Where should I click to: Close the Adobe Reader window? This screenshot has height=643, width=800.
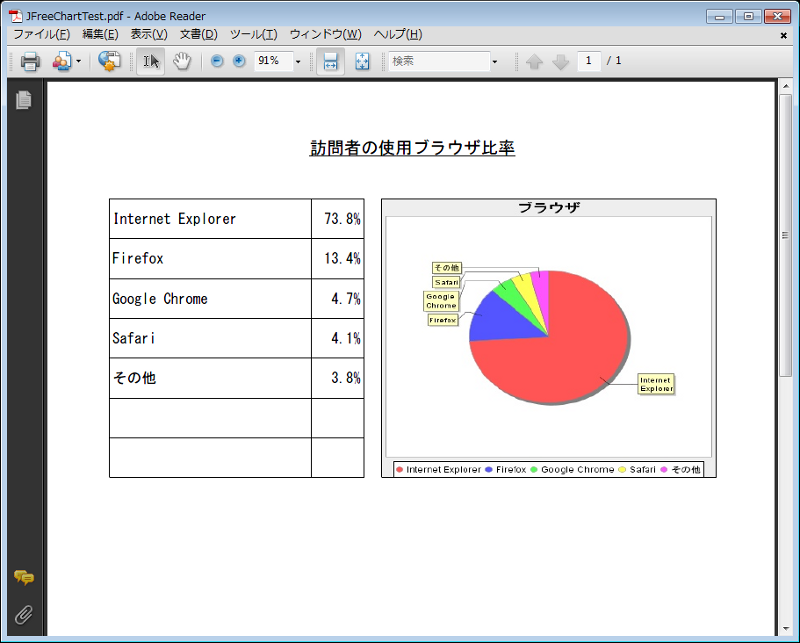pos(778,16)
